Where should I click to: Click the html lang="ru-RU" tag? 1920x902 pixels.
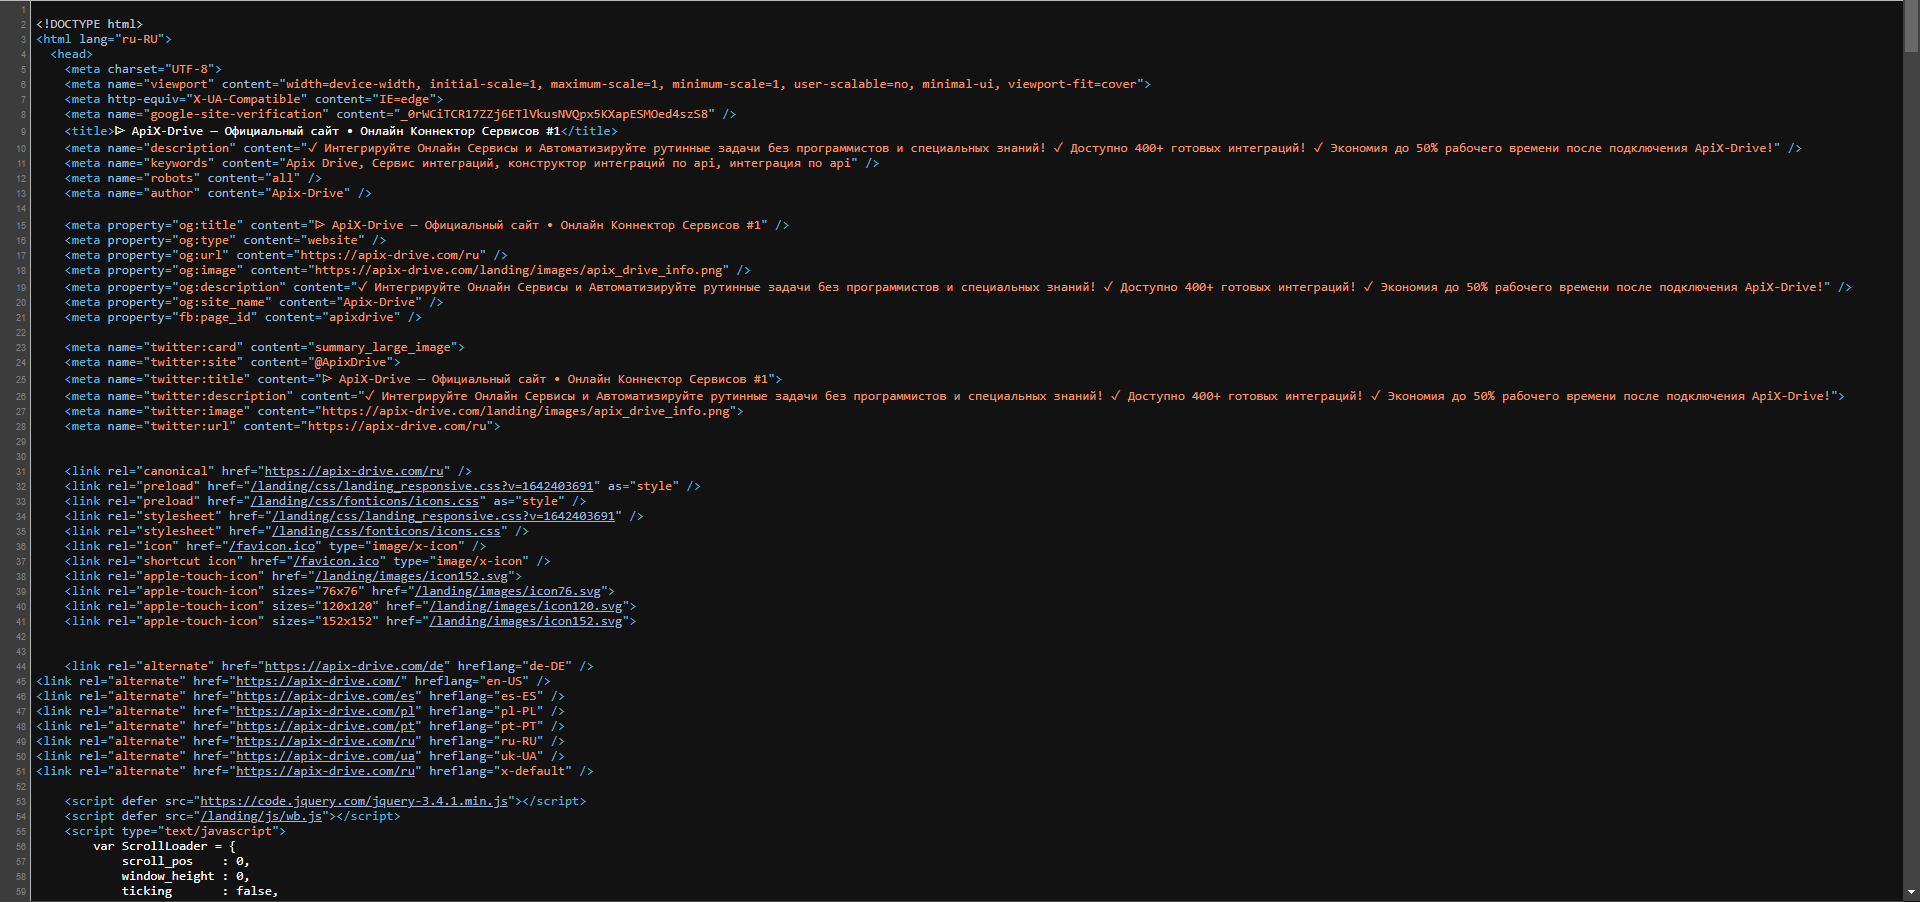104,39
